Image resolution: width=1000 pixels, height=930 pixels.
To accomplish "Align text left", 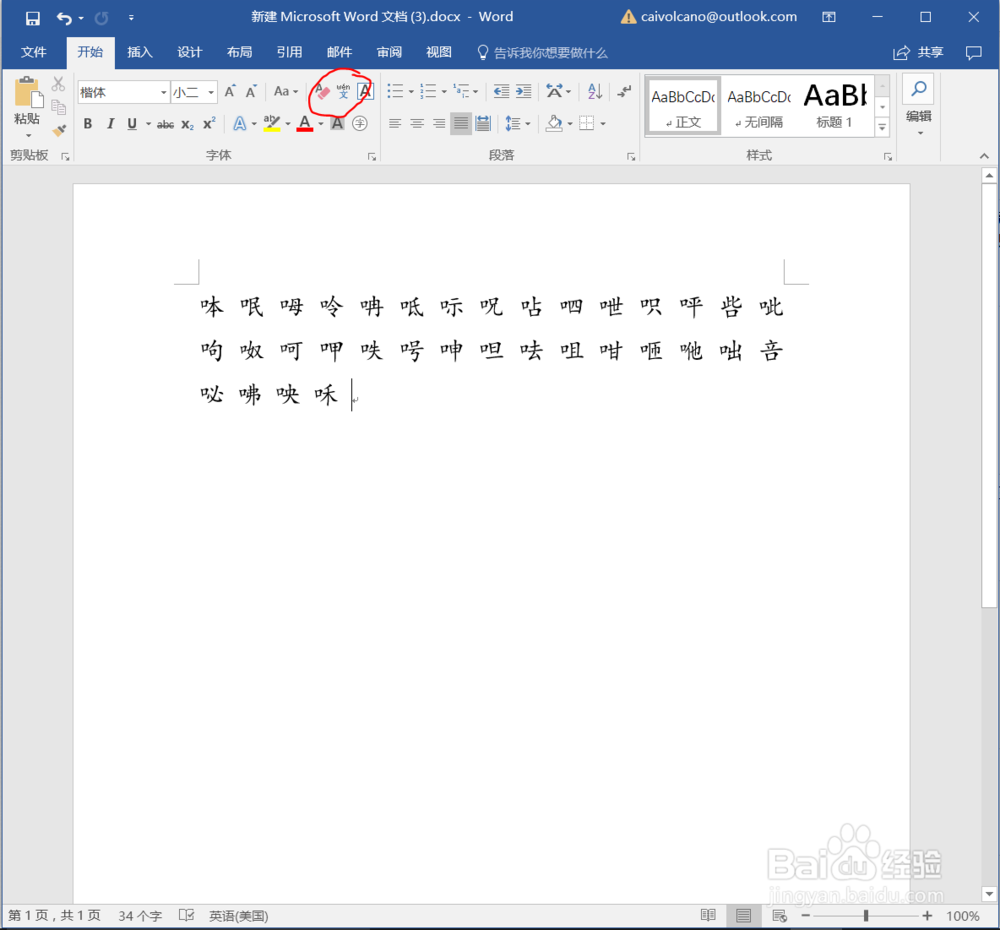I will pos(395,124).
